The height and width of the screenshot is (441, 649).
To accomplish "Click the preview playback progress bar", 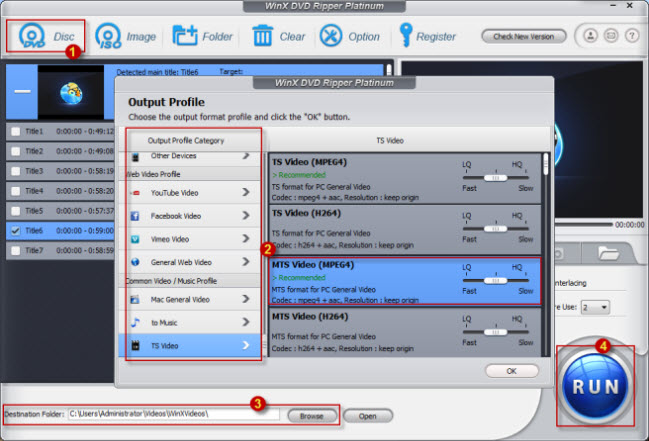I will click(x=584, y=224).
